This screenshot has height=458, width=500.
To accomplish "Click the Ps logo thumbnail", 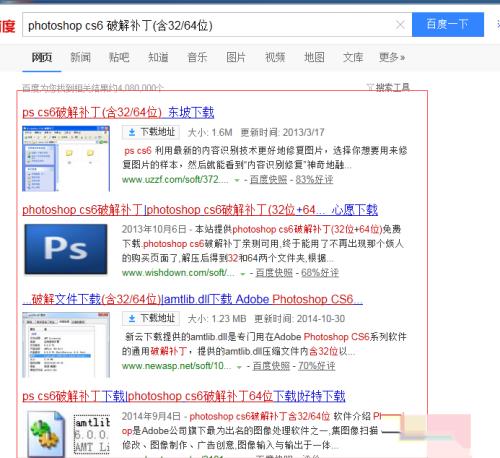I will click(66, 249).
